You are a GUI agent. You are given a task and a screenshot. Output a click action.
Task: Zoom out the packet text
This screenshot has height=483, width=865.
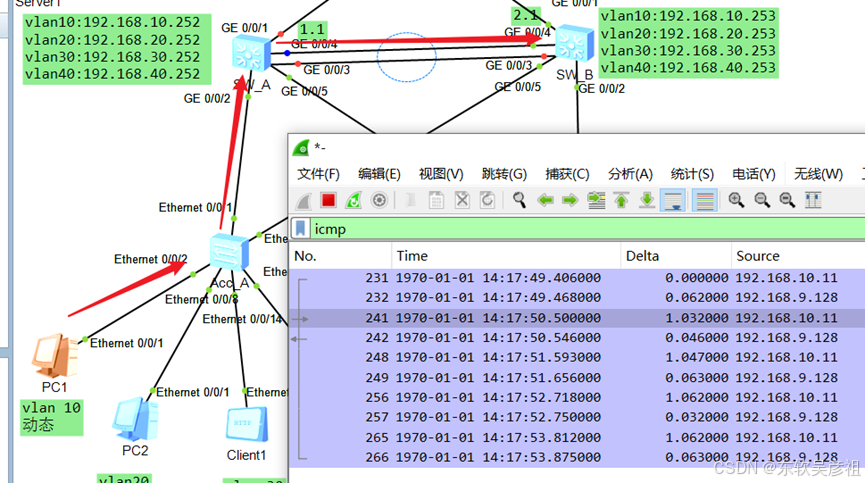(762, 200)
